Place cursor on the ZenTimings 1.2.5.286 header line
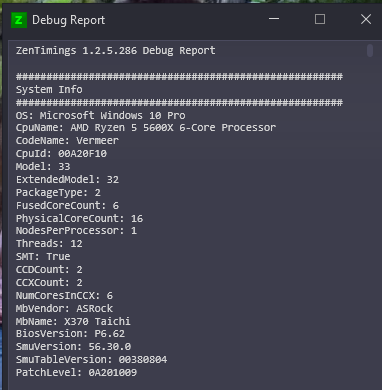Image resolution: width=382 pixels, height=390 pixels. tap(115, 51)
